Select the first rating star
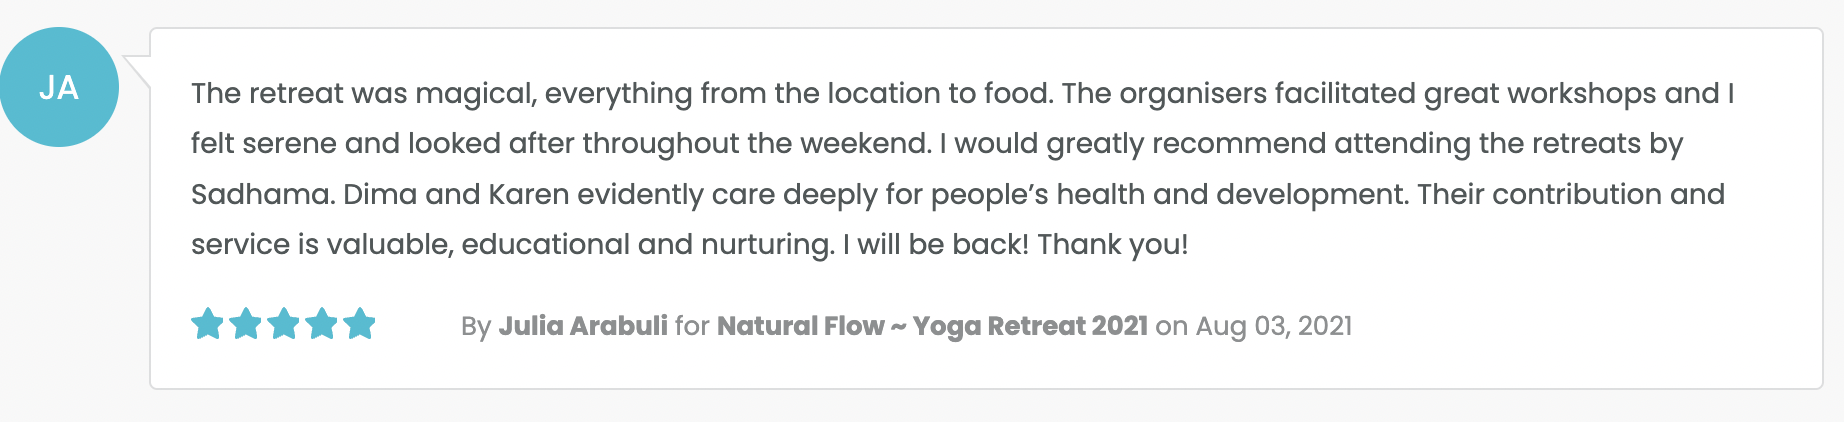1844x422 pixels. click(208, 324)
